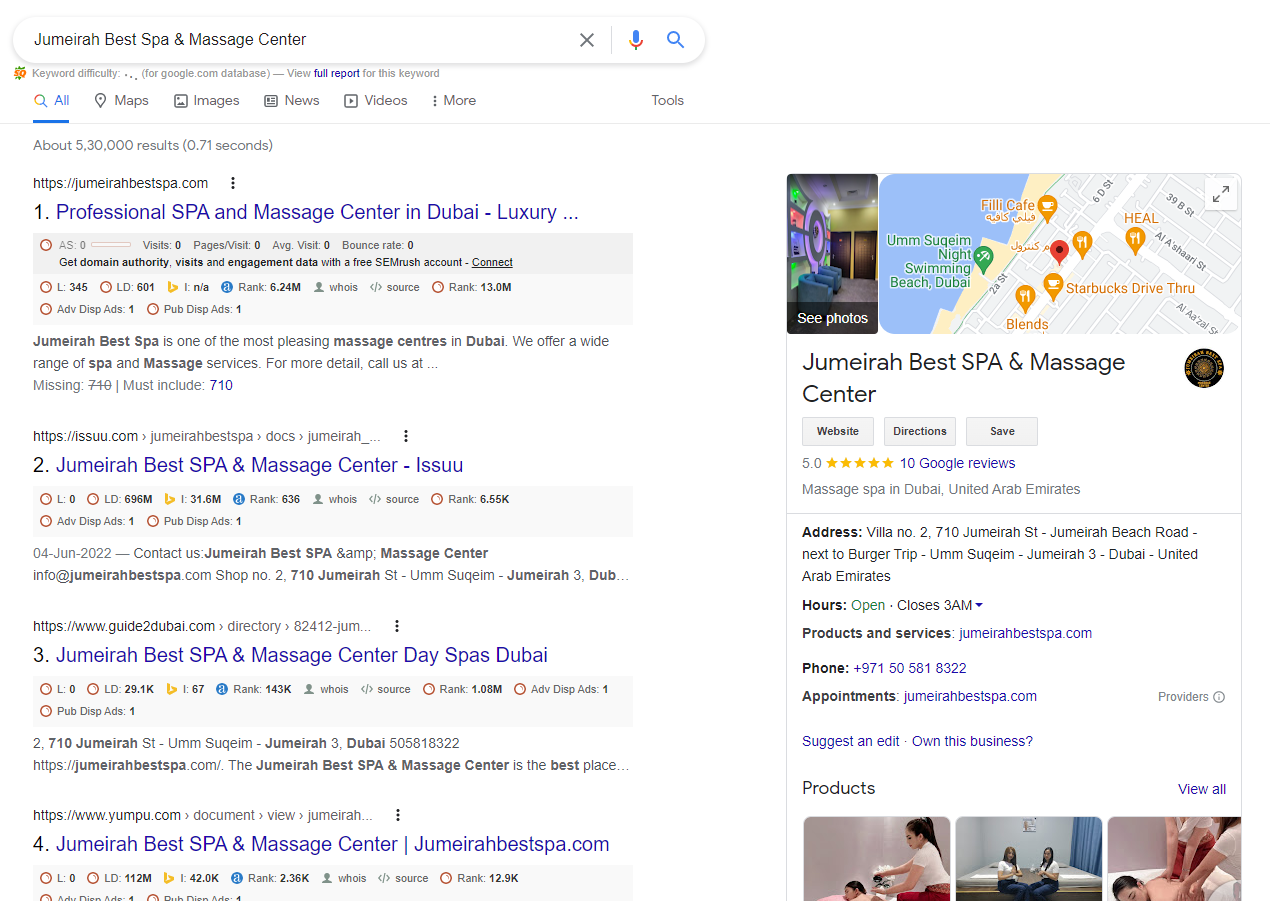Switch to the Images tab
The image size is (1270, 901).
tap(207, 100)
